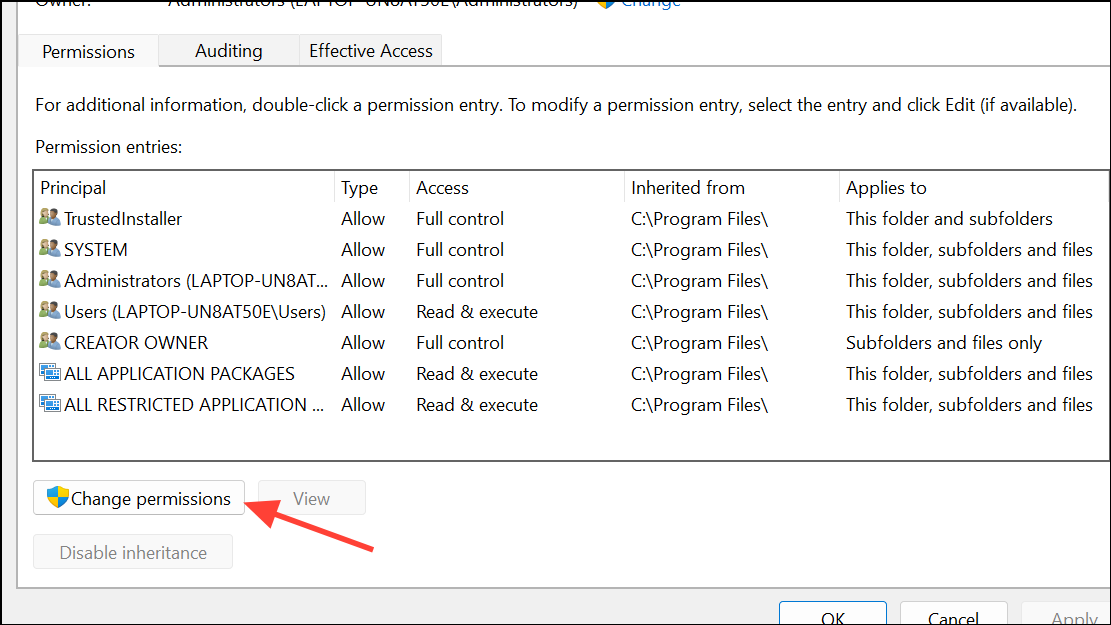Click the Disable inheritance button
Viewport: 1111px width, 625px height.
(132, 551)
